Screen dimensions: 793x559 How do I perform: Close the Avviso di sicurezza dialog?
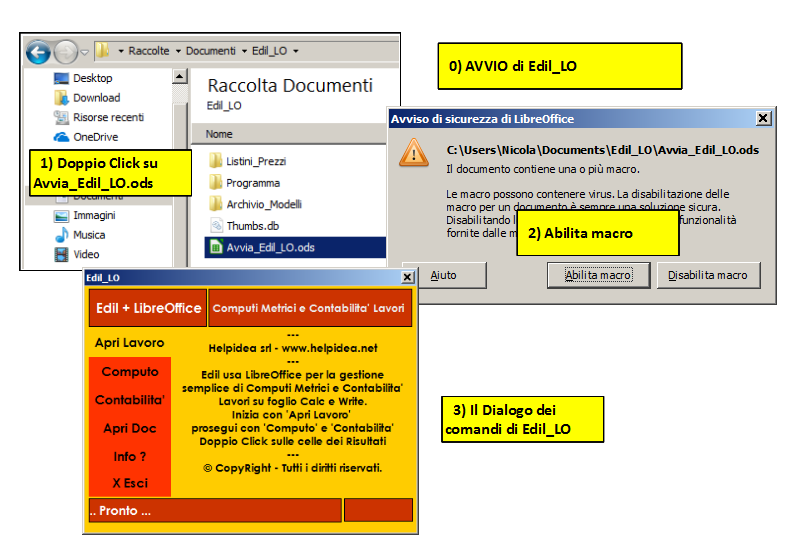[x=763, y=119]
